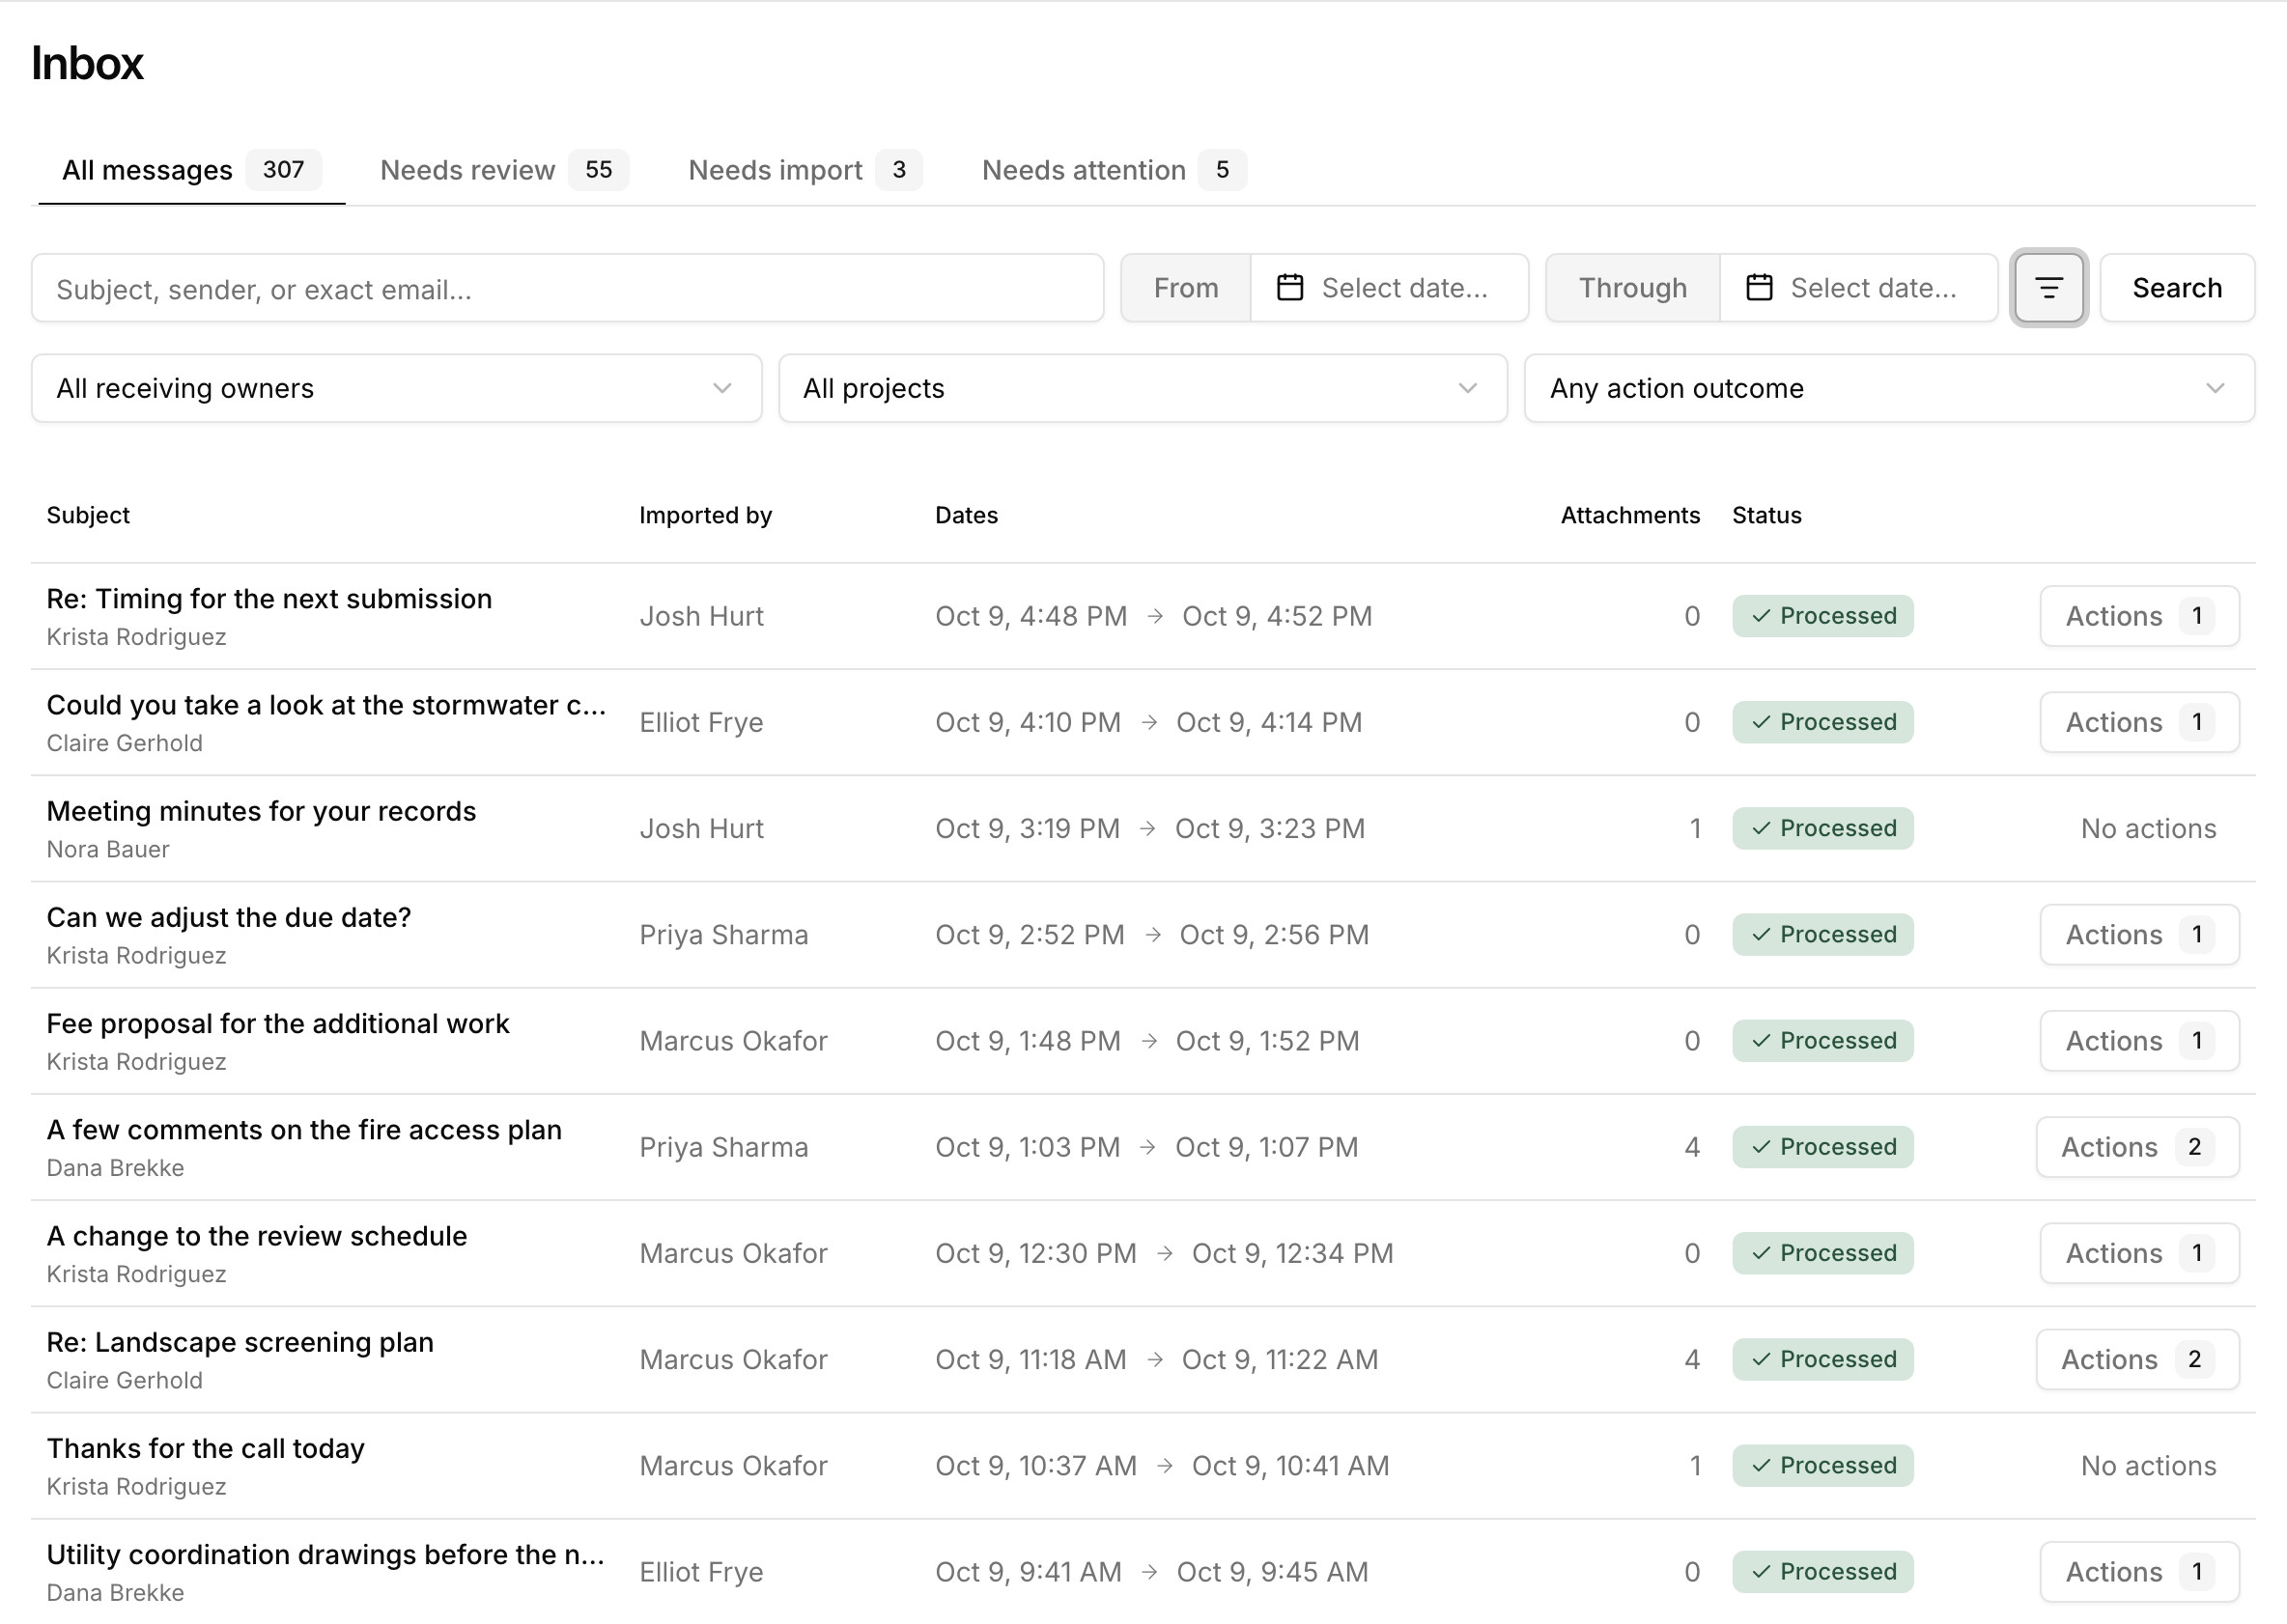
Task: Click Processed status on Thanks for the call today row
Action: click(x=1823, y=1465)
